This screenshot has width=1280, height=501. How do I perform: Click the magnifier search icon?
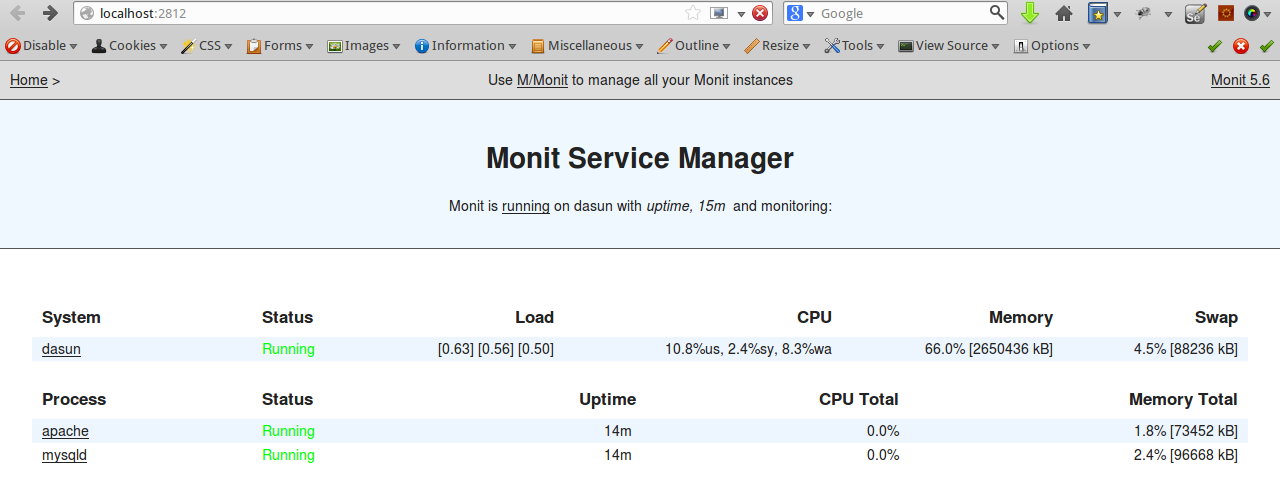tap(997, 13)
